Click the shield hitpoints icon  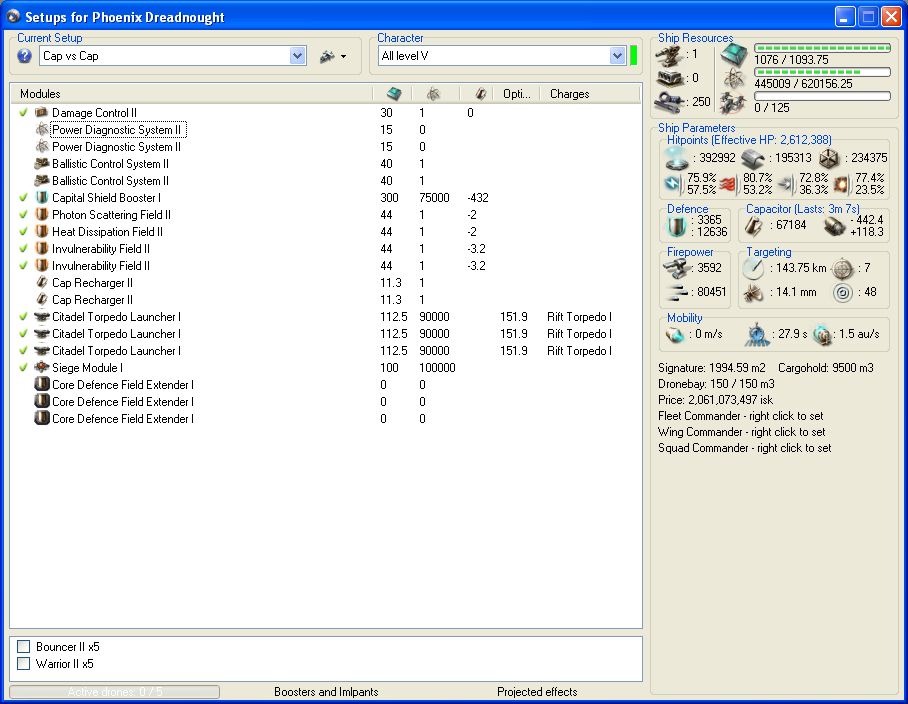coord(675,158)
